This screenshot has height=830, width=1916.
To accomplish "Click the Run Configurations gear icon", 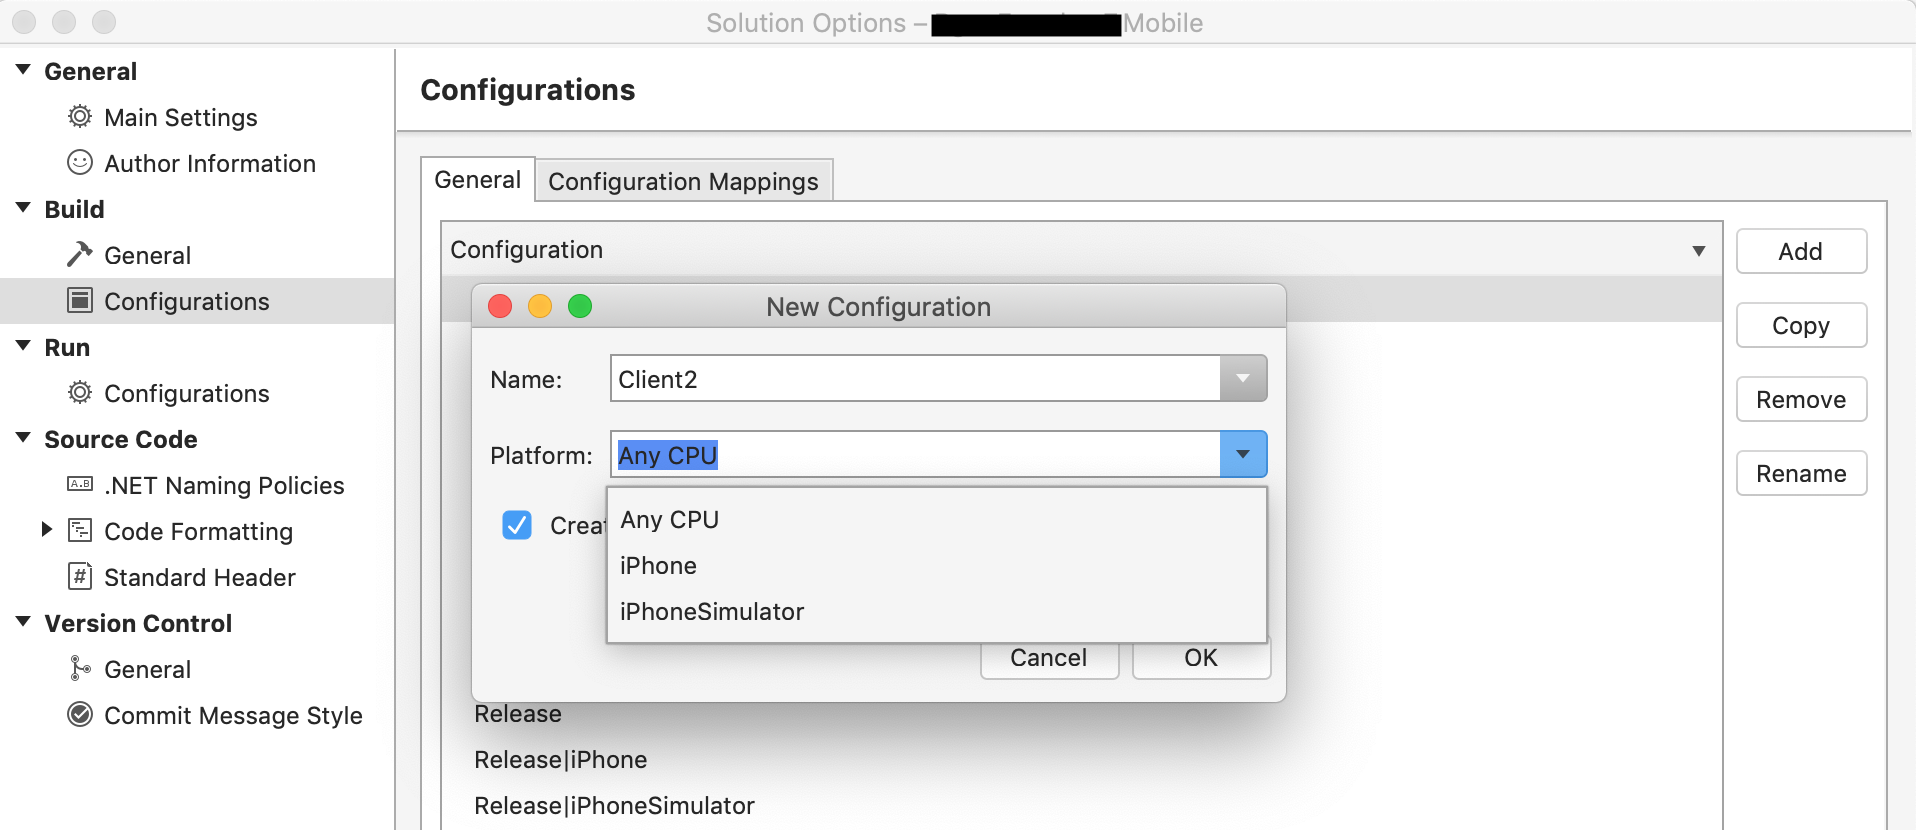I will pyautogui.click(x=80, y=393).
